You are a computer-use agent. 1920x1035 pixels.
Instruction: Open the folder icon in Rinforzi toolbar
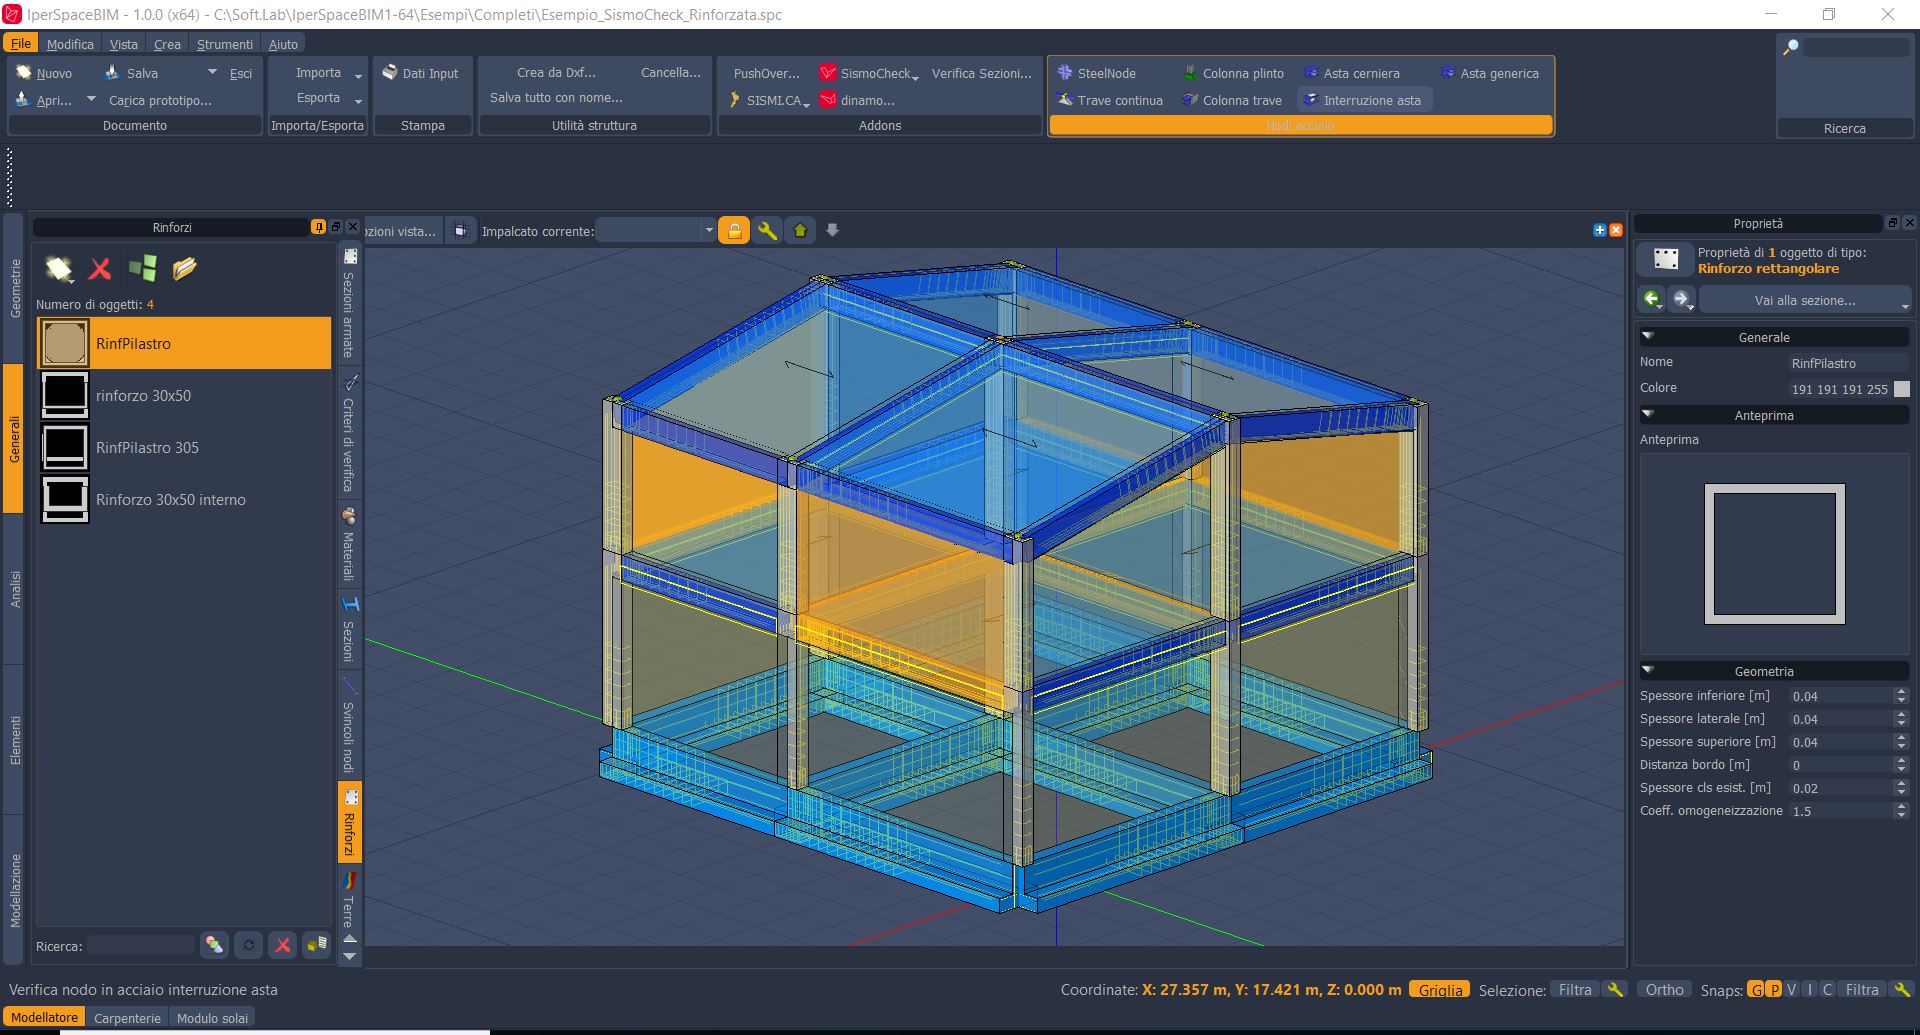tap(185, 268)
